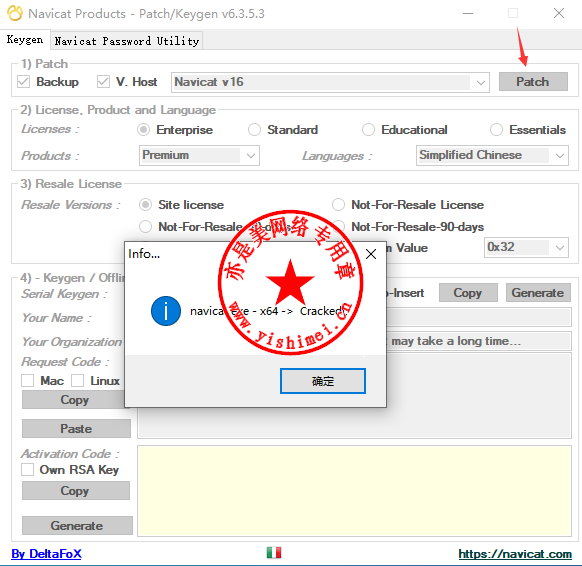Enable the Linux checkbox

[77, 380]
